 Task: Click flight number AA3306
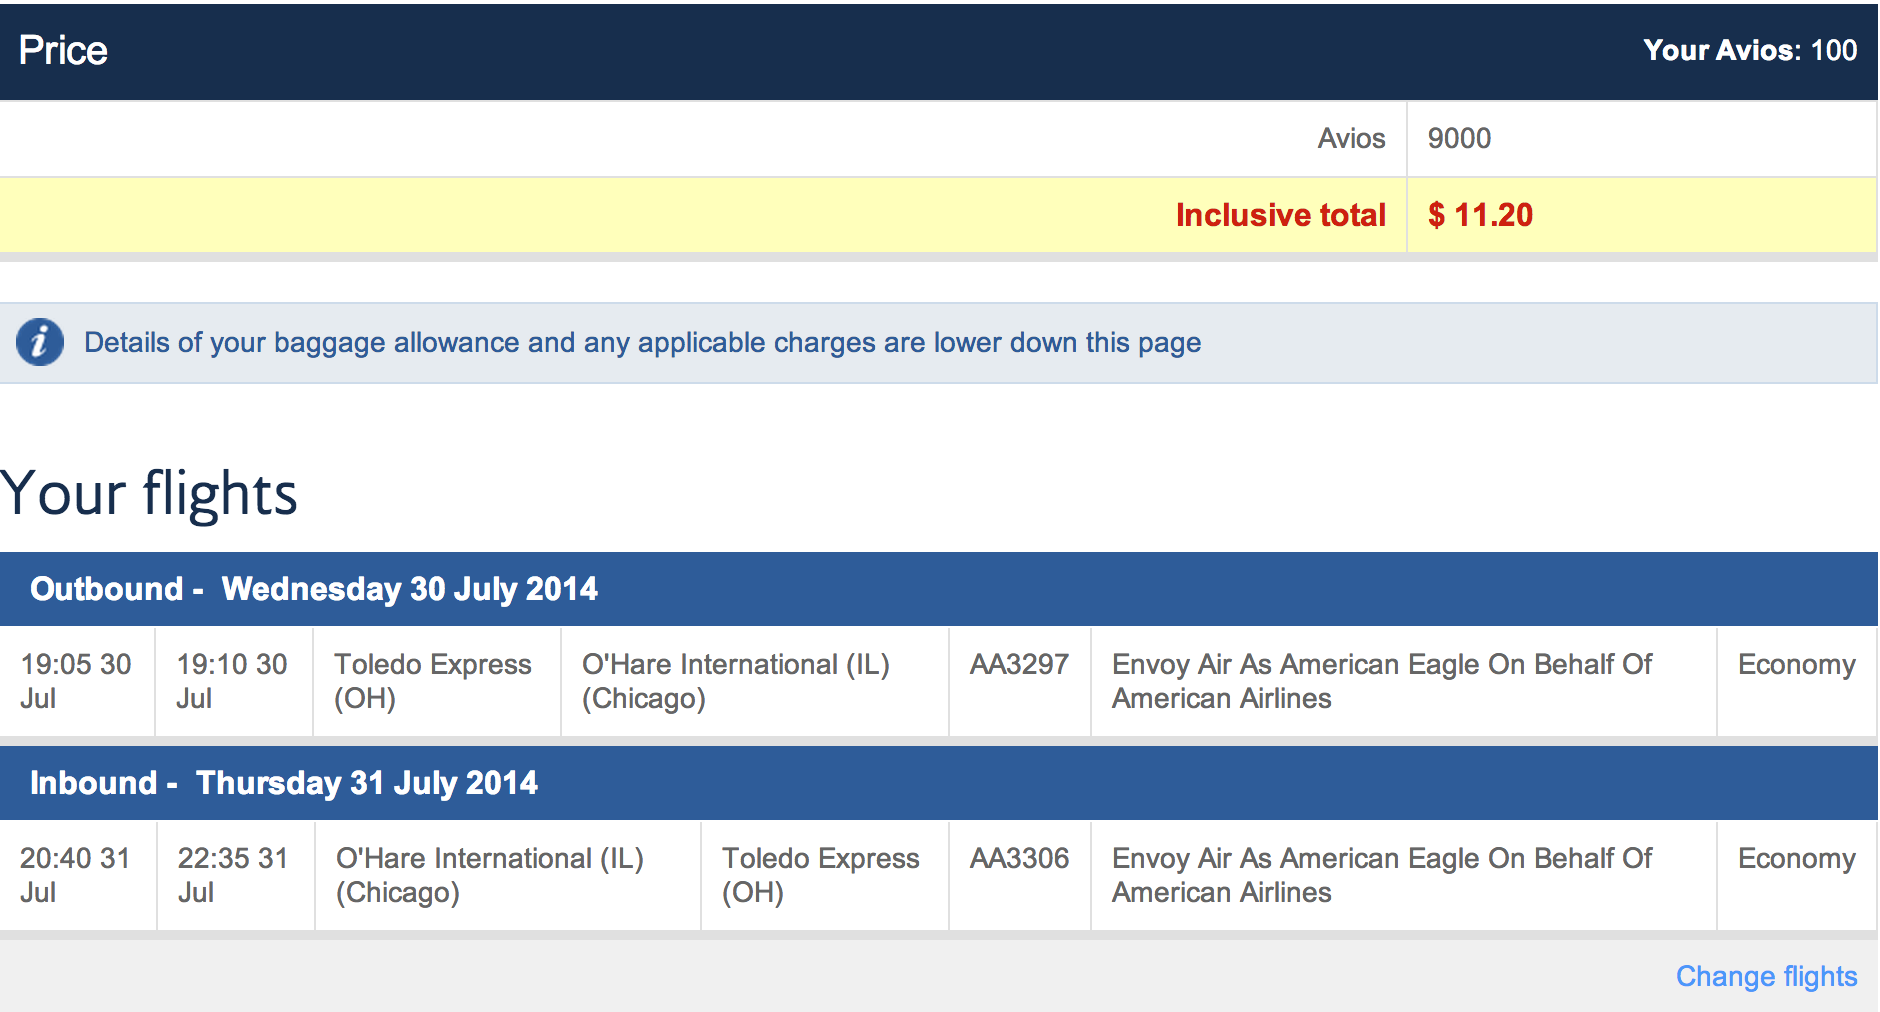pyautogui.click(x=1019, y=858)
